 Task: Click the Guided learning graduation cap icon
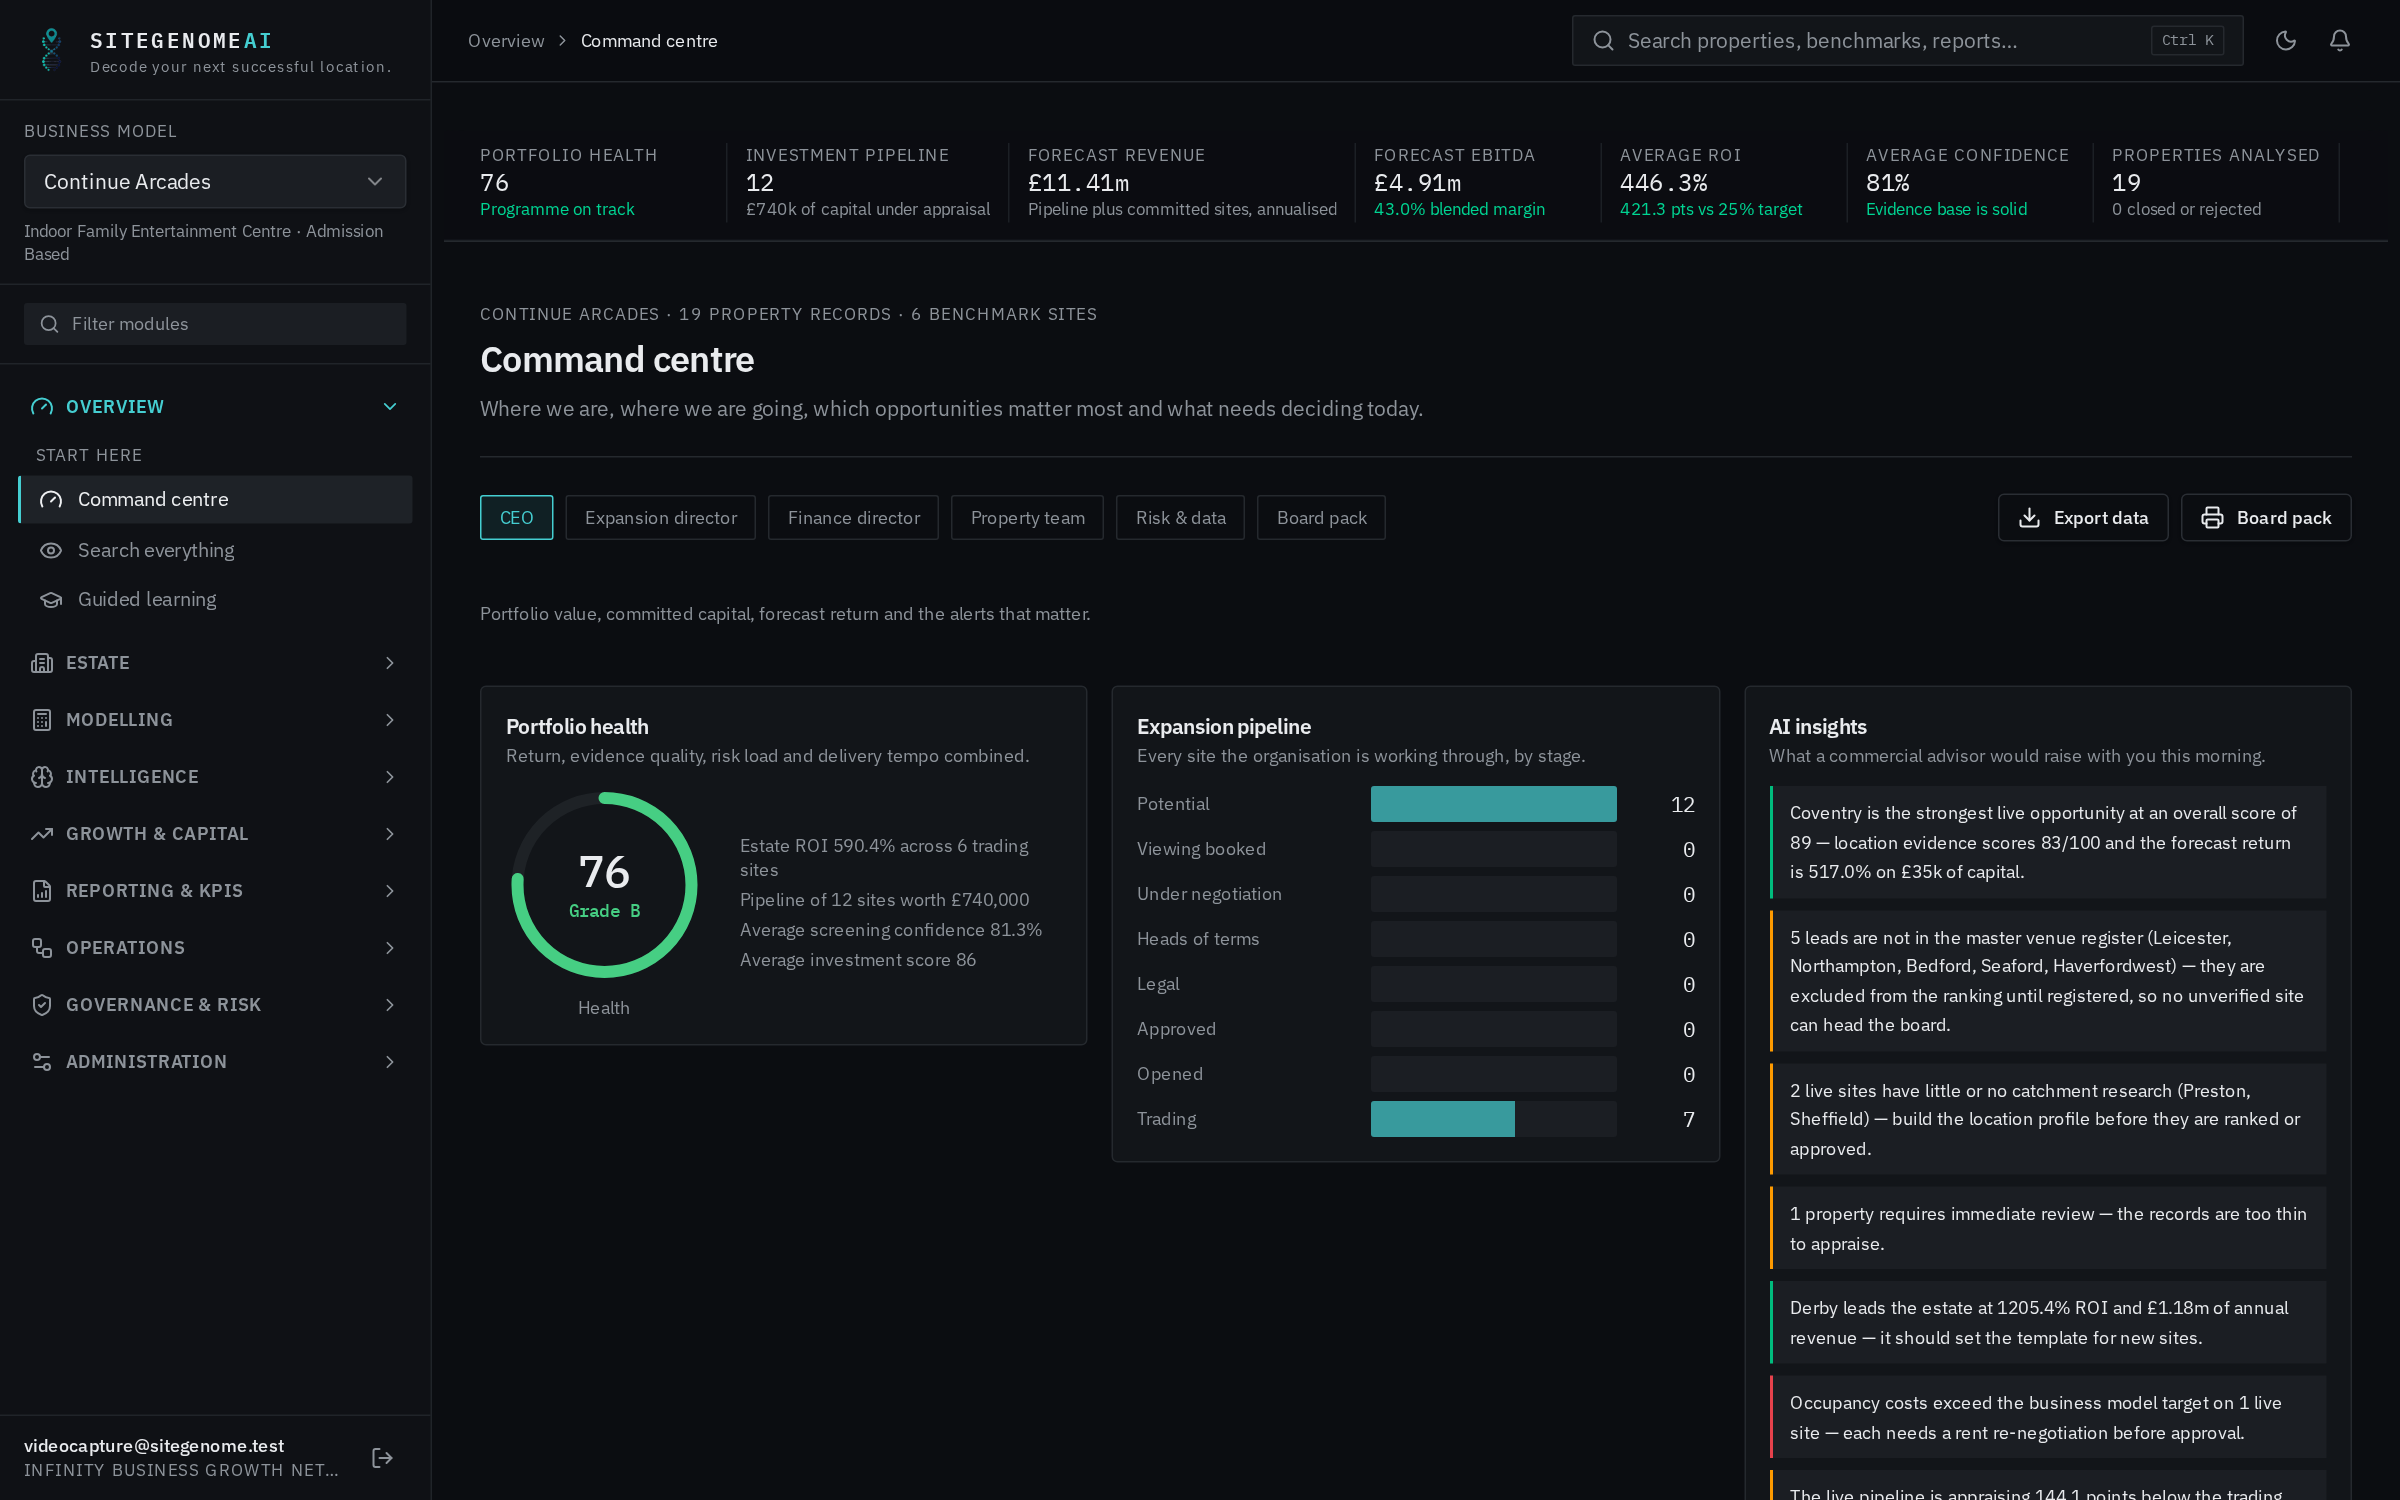pyautogui.click(x=51, y=600)
